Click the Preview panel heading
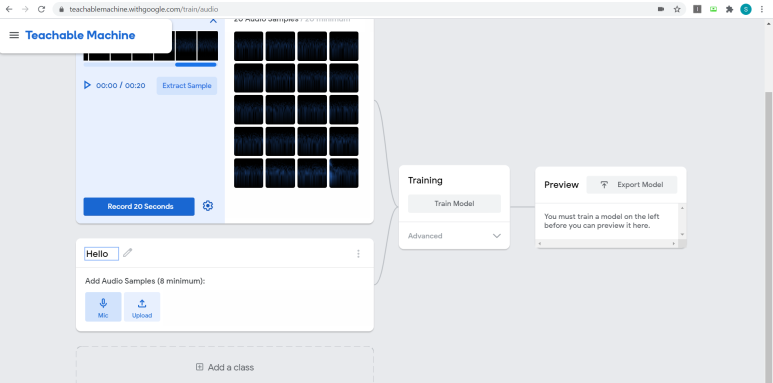Viewport: 773px width, 383px height. pyautogui.click(x=562, y=185)
